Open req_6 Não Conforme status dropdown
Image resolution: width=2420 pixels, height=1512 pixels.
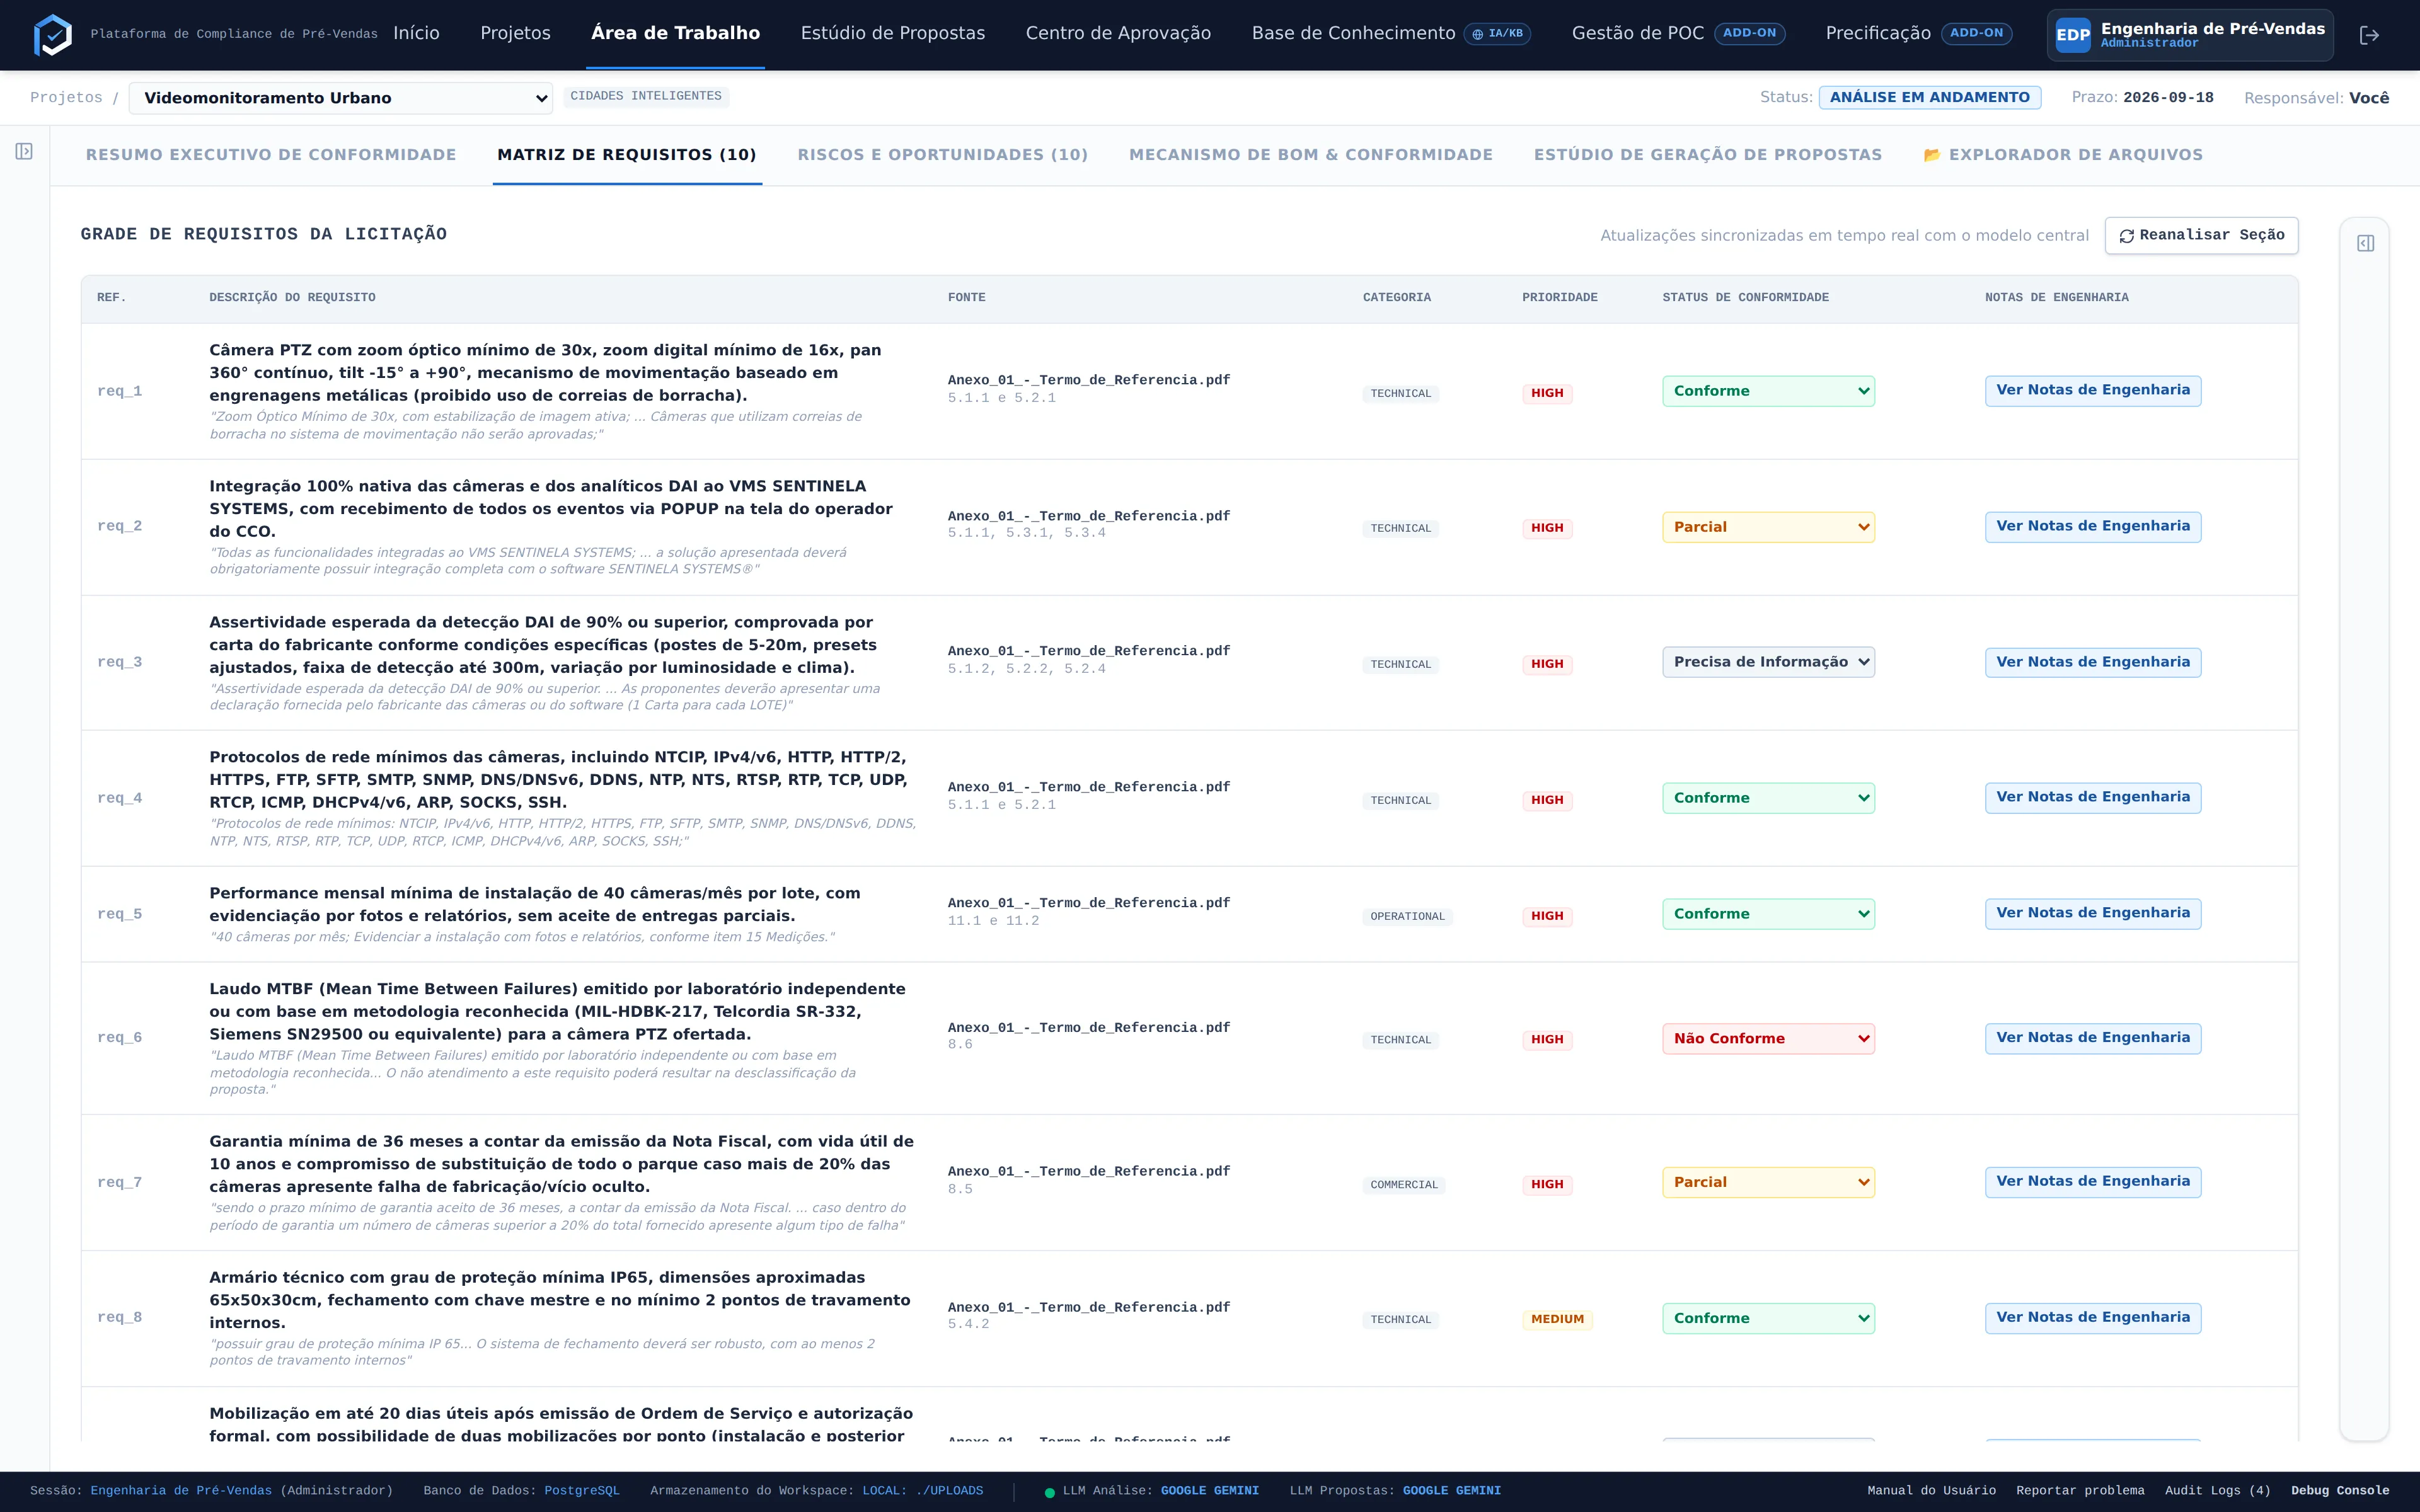tap(1768, 1038)
